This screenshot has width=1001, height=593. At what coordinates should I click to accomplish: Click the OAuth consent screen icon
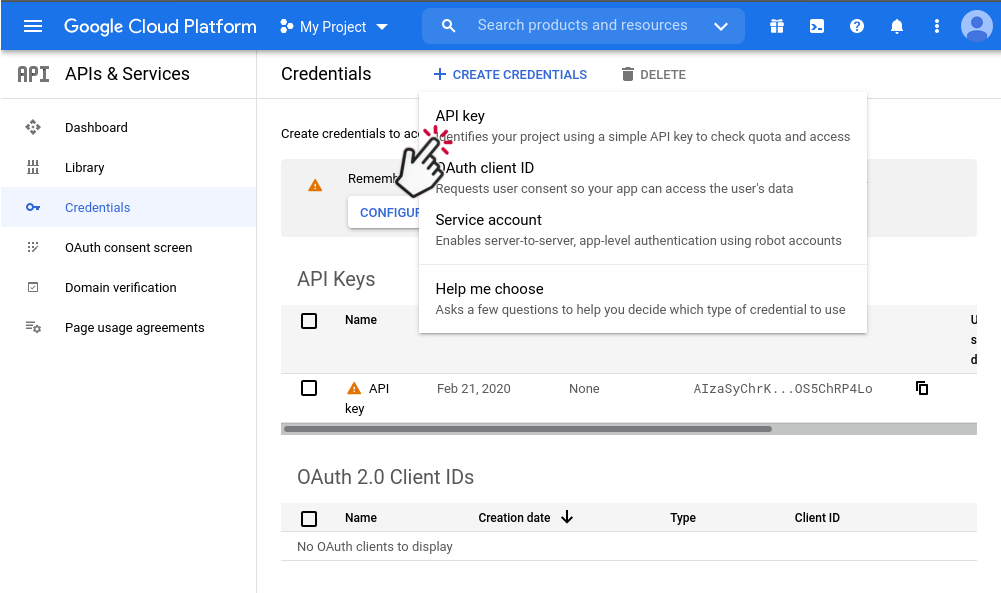click(33, 247)
